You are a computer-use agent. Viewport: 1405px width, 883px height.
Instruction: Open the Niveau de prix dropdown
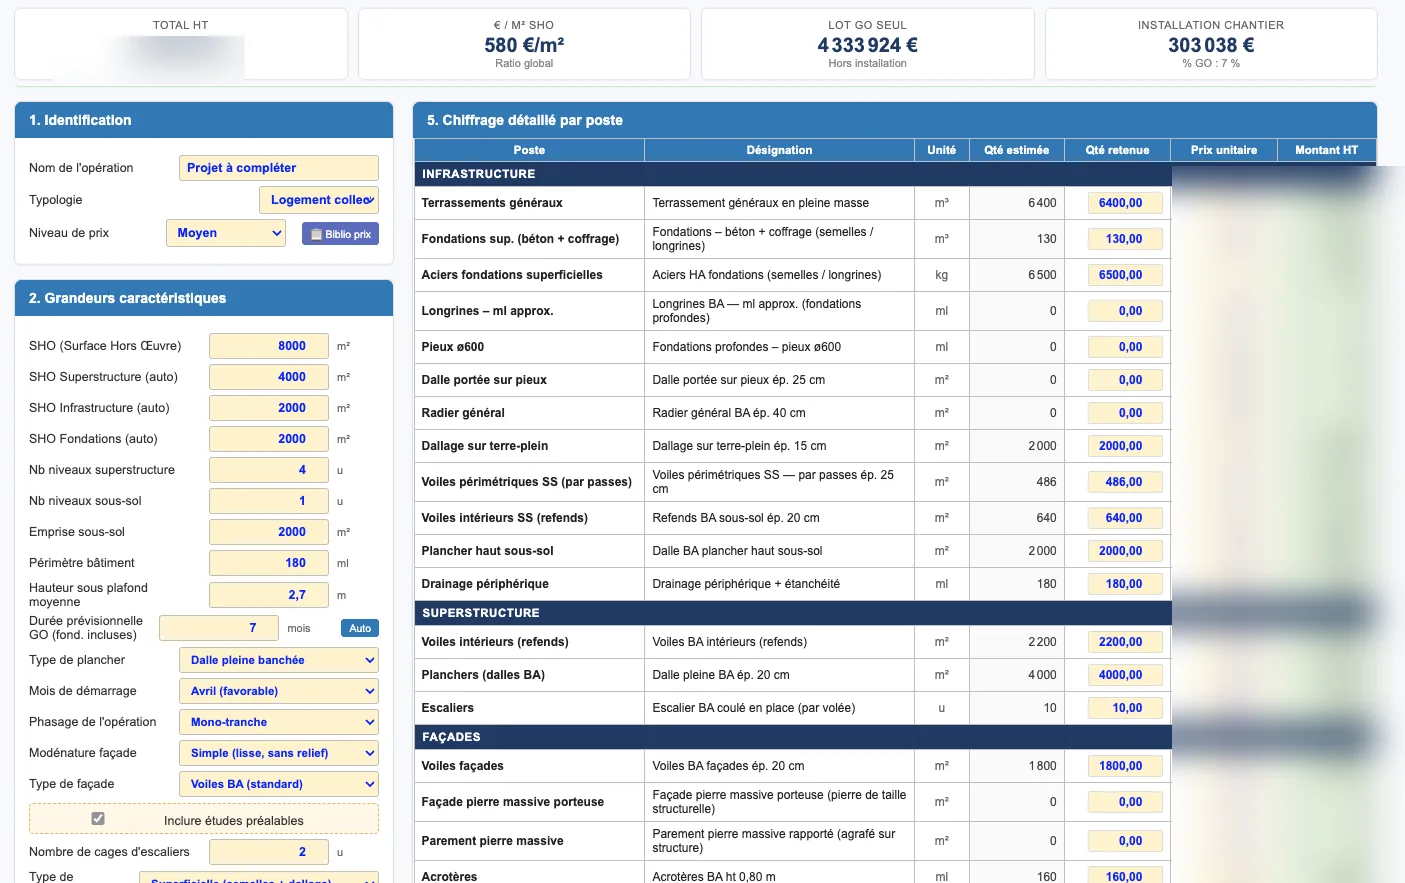coord(226,233)
